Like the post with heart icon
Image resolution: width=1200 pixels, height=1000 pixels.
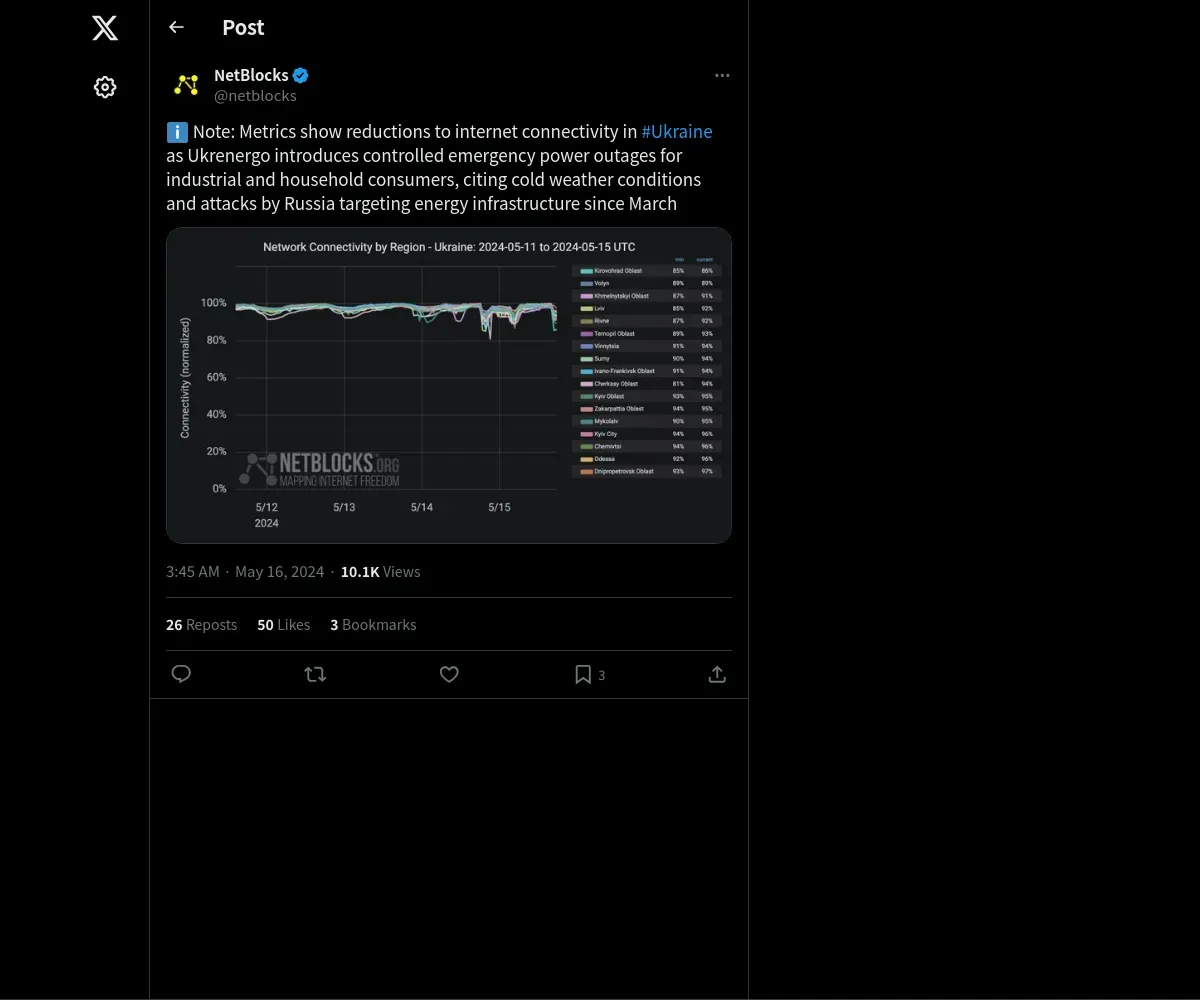(449, 674)
